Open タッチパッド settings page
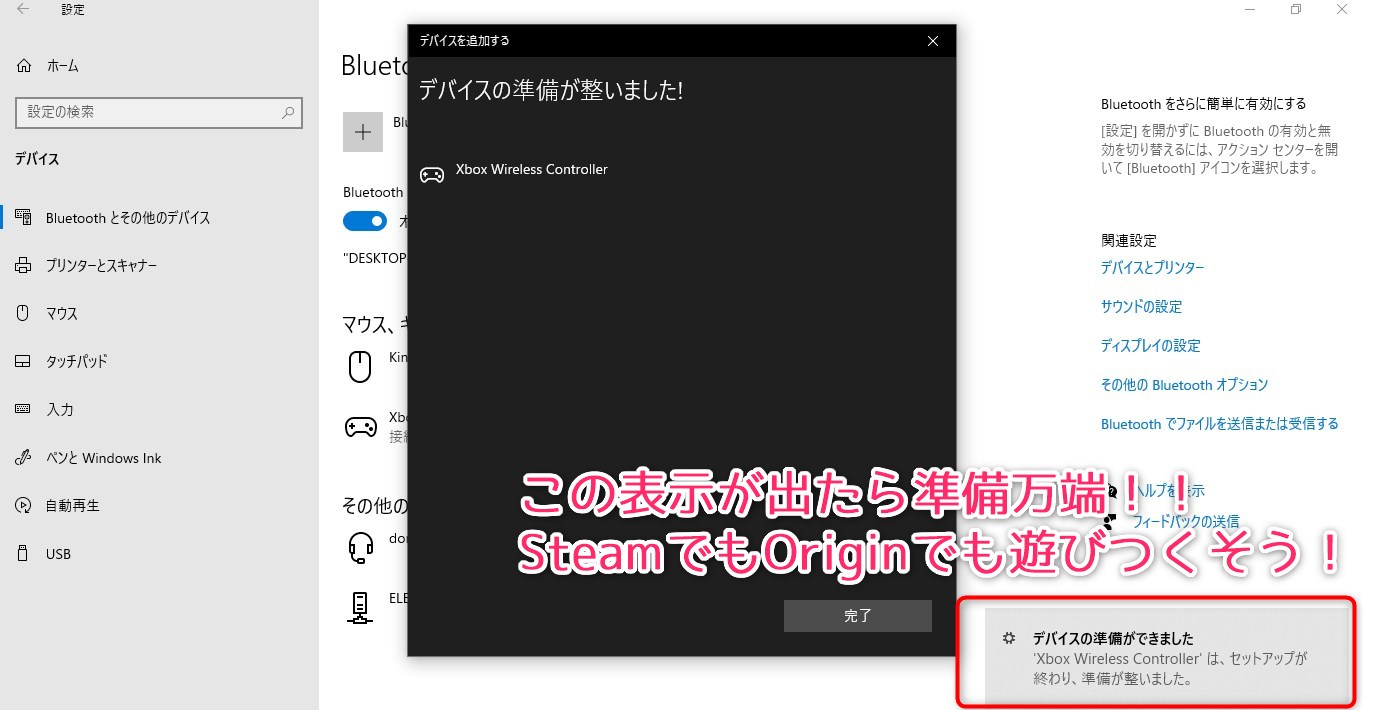The image size is (1378, 710). (x=76, y=362)
